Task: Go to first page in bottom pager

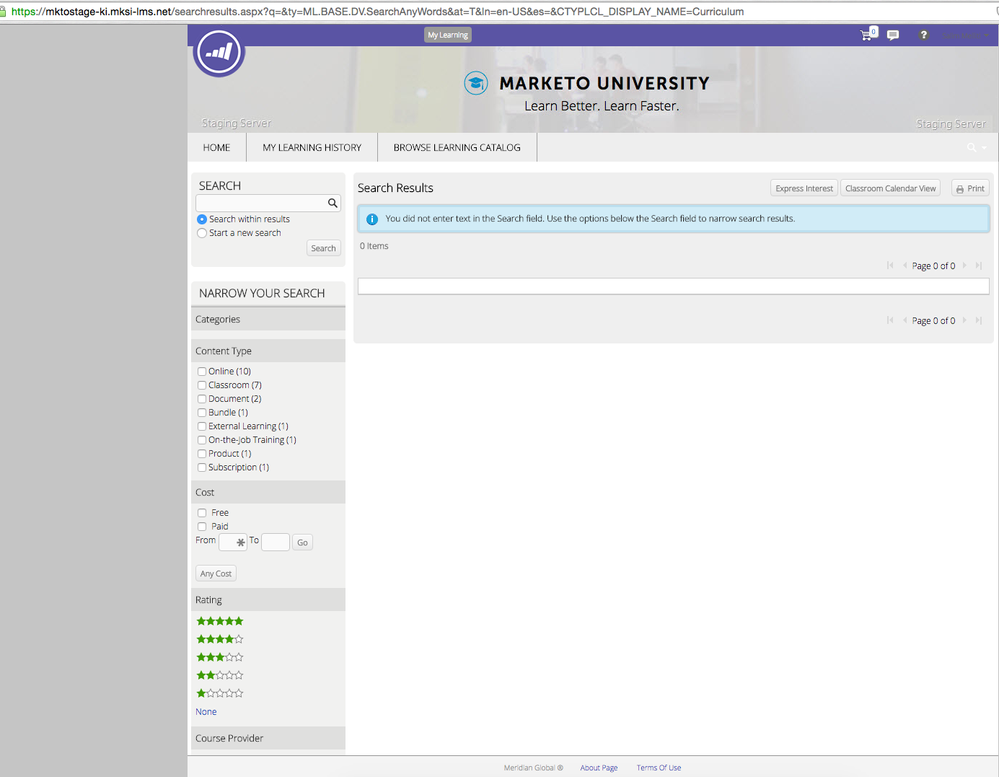Action: coord(890,320)
